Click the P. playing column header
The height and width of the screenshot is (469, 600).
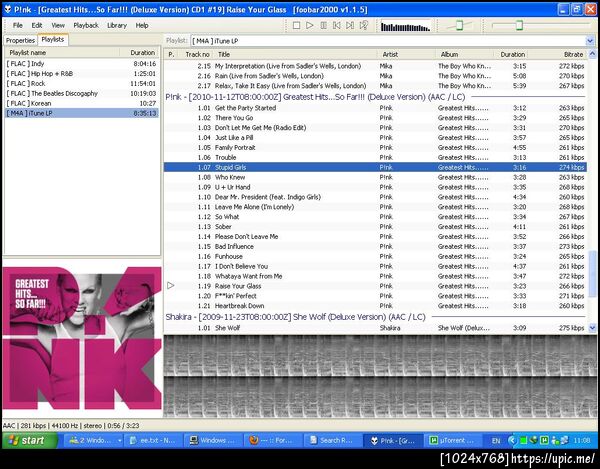(171, 54)
